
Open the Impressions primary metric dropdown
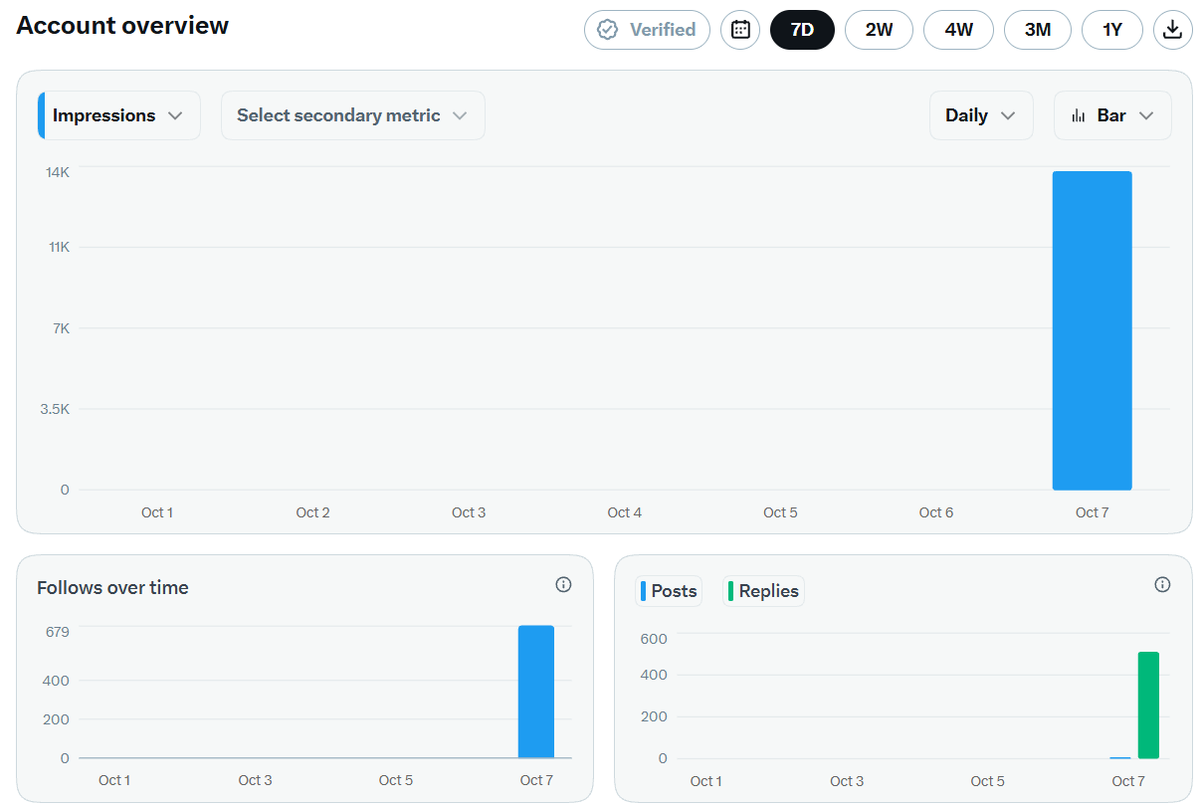119,116
